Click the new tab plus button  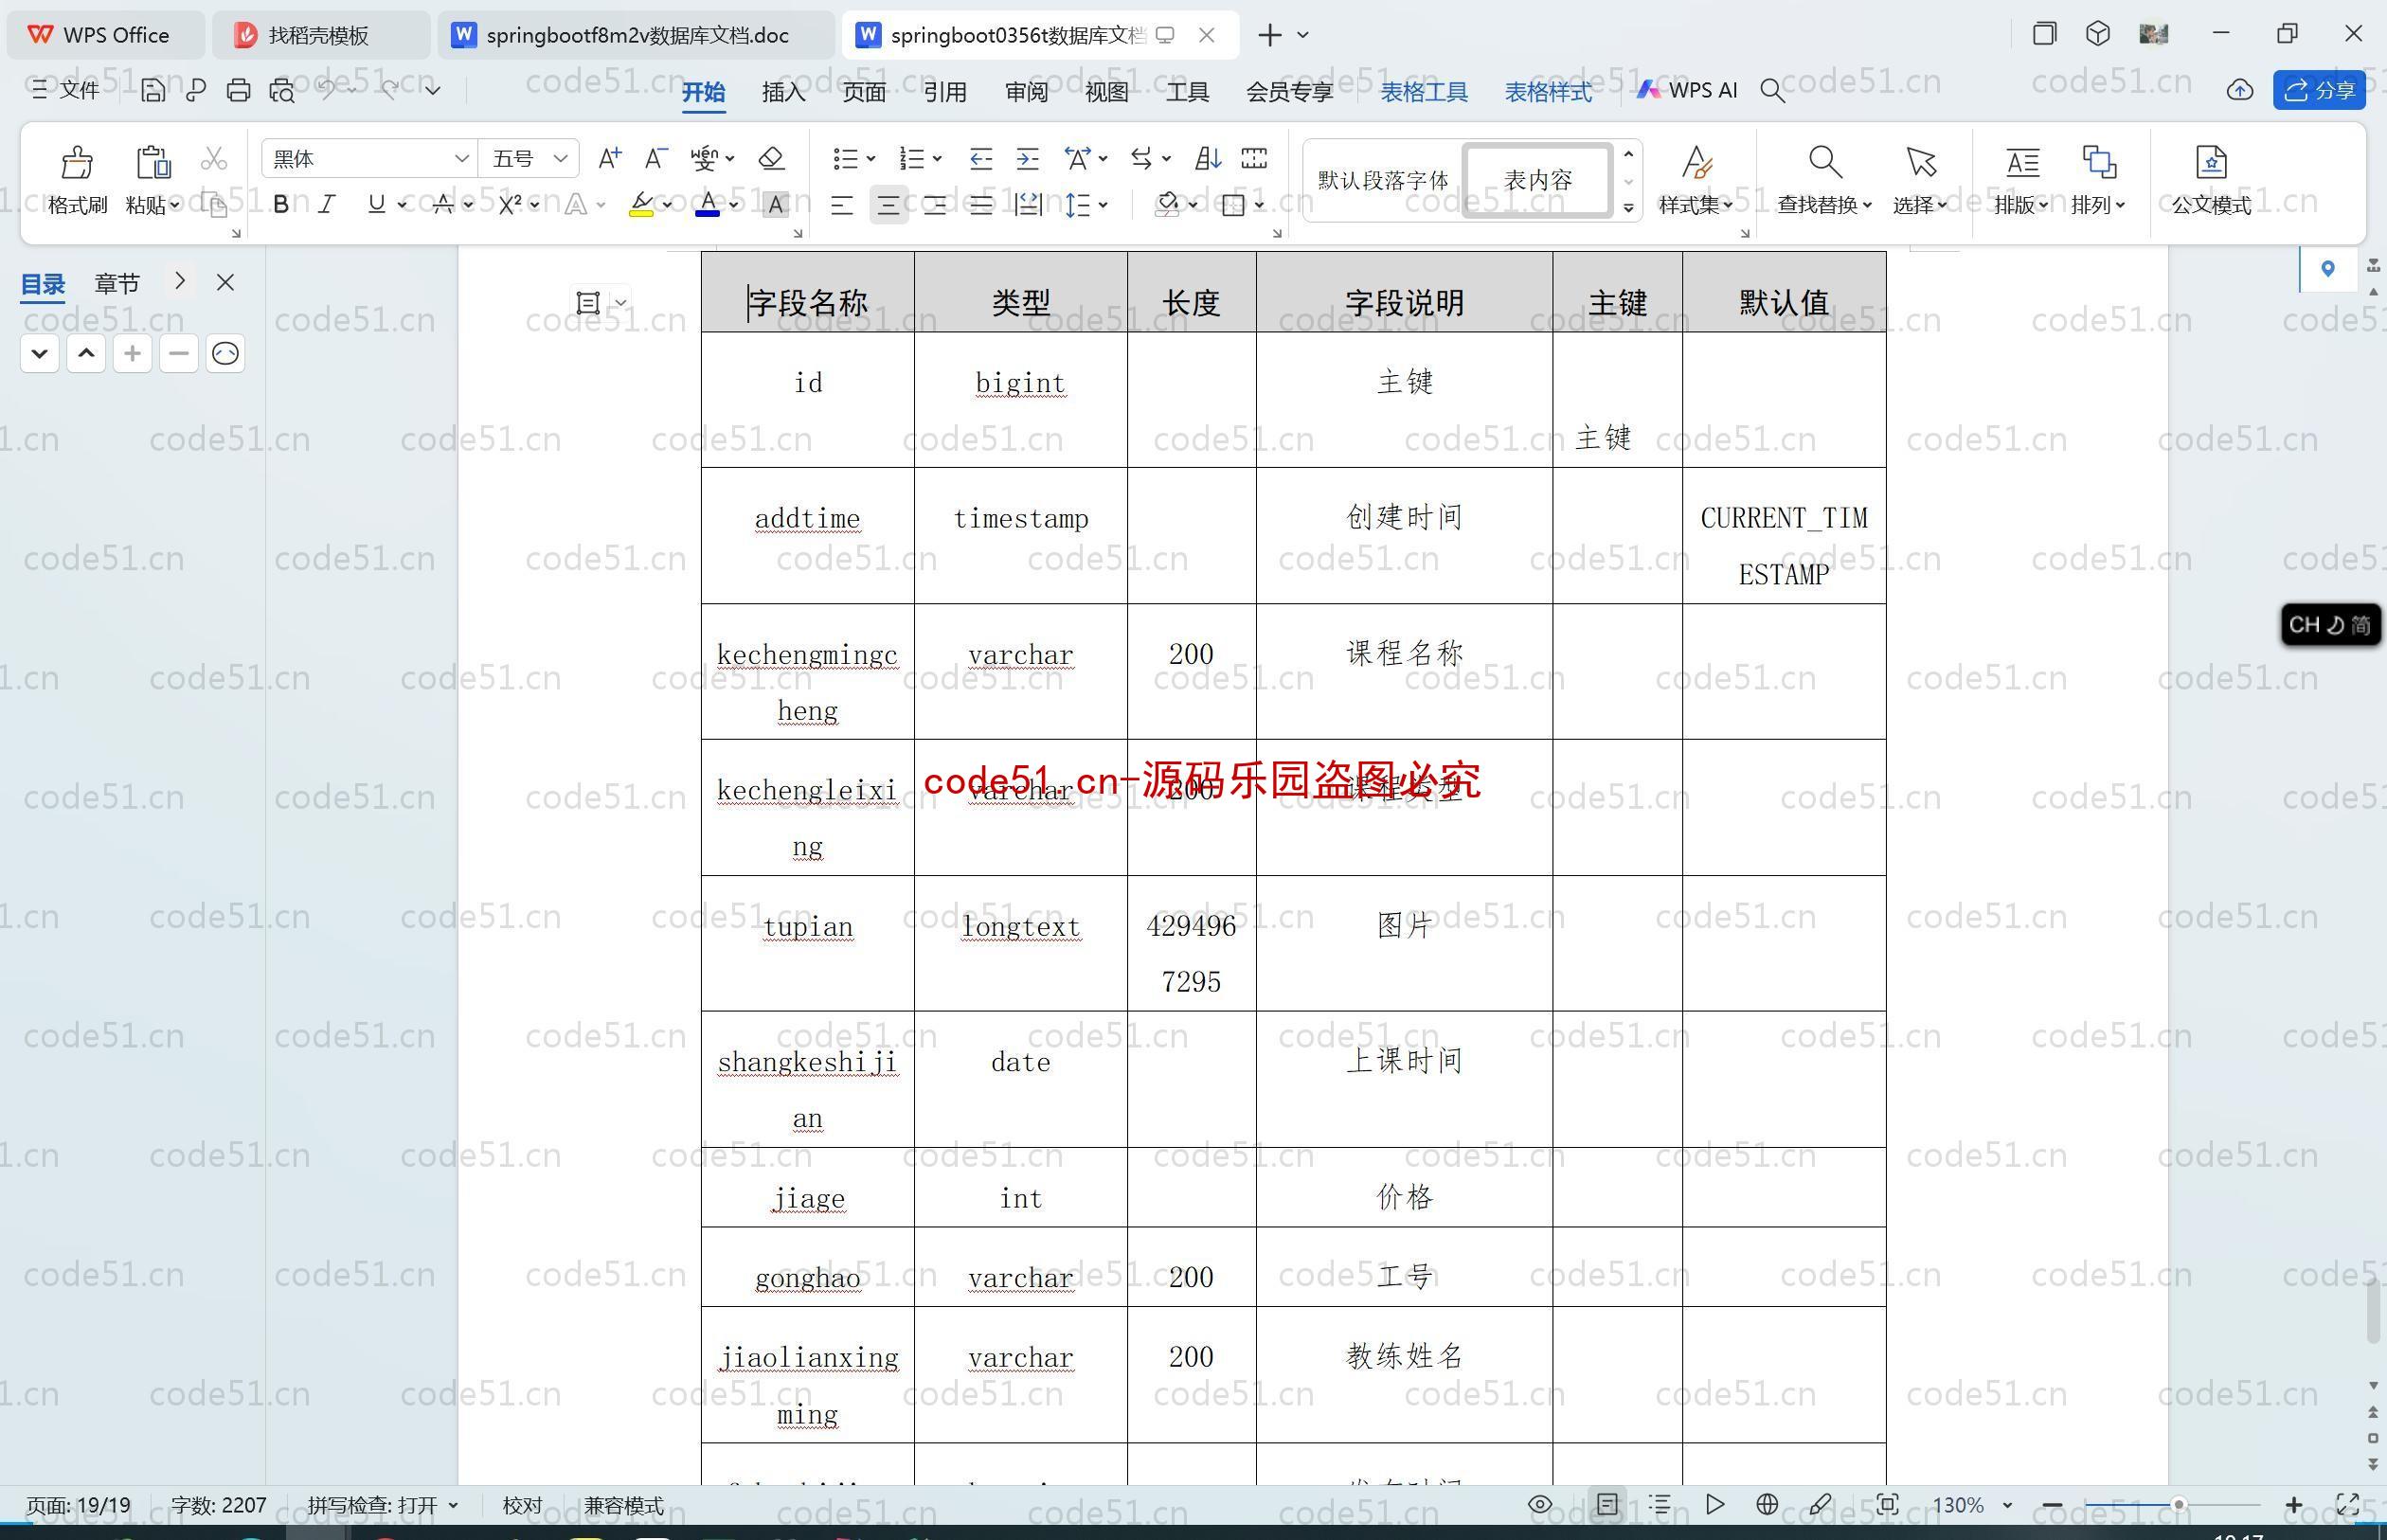point(1270,35)
